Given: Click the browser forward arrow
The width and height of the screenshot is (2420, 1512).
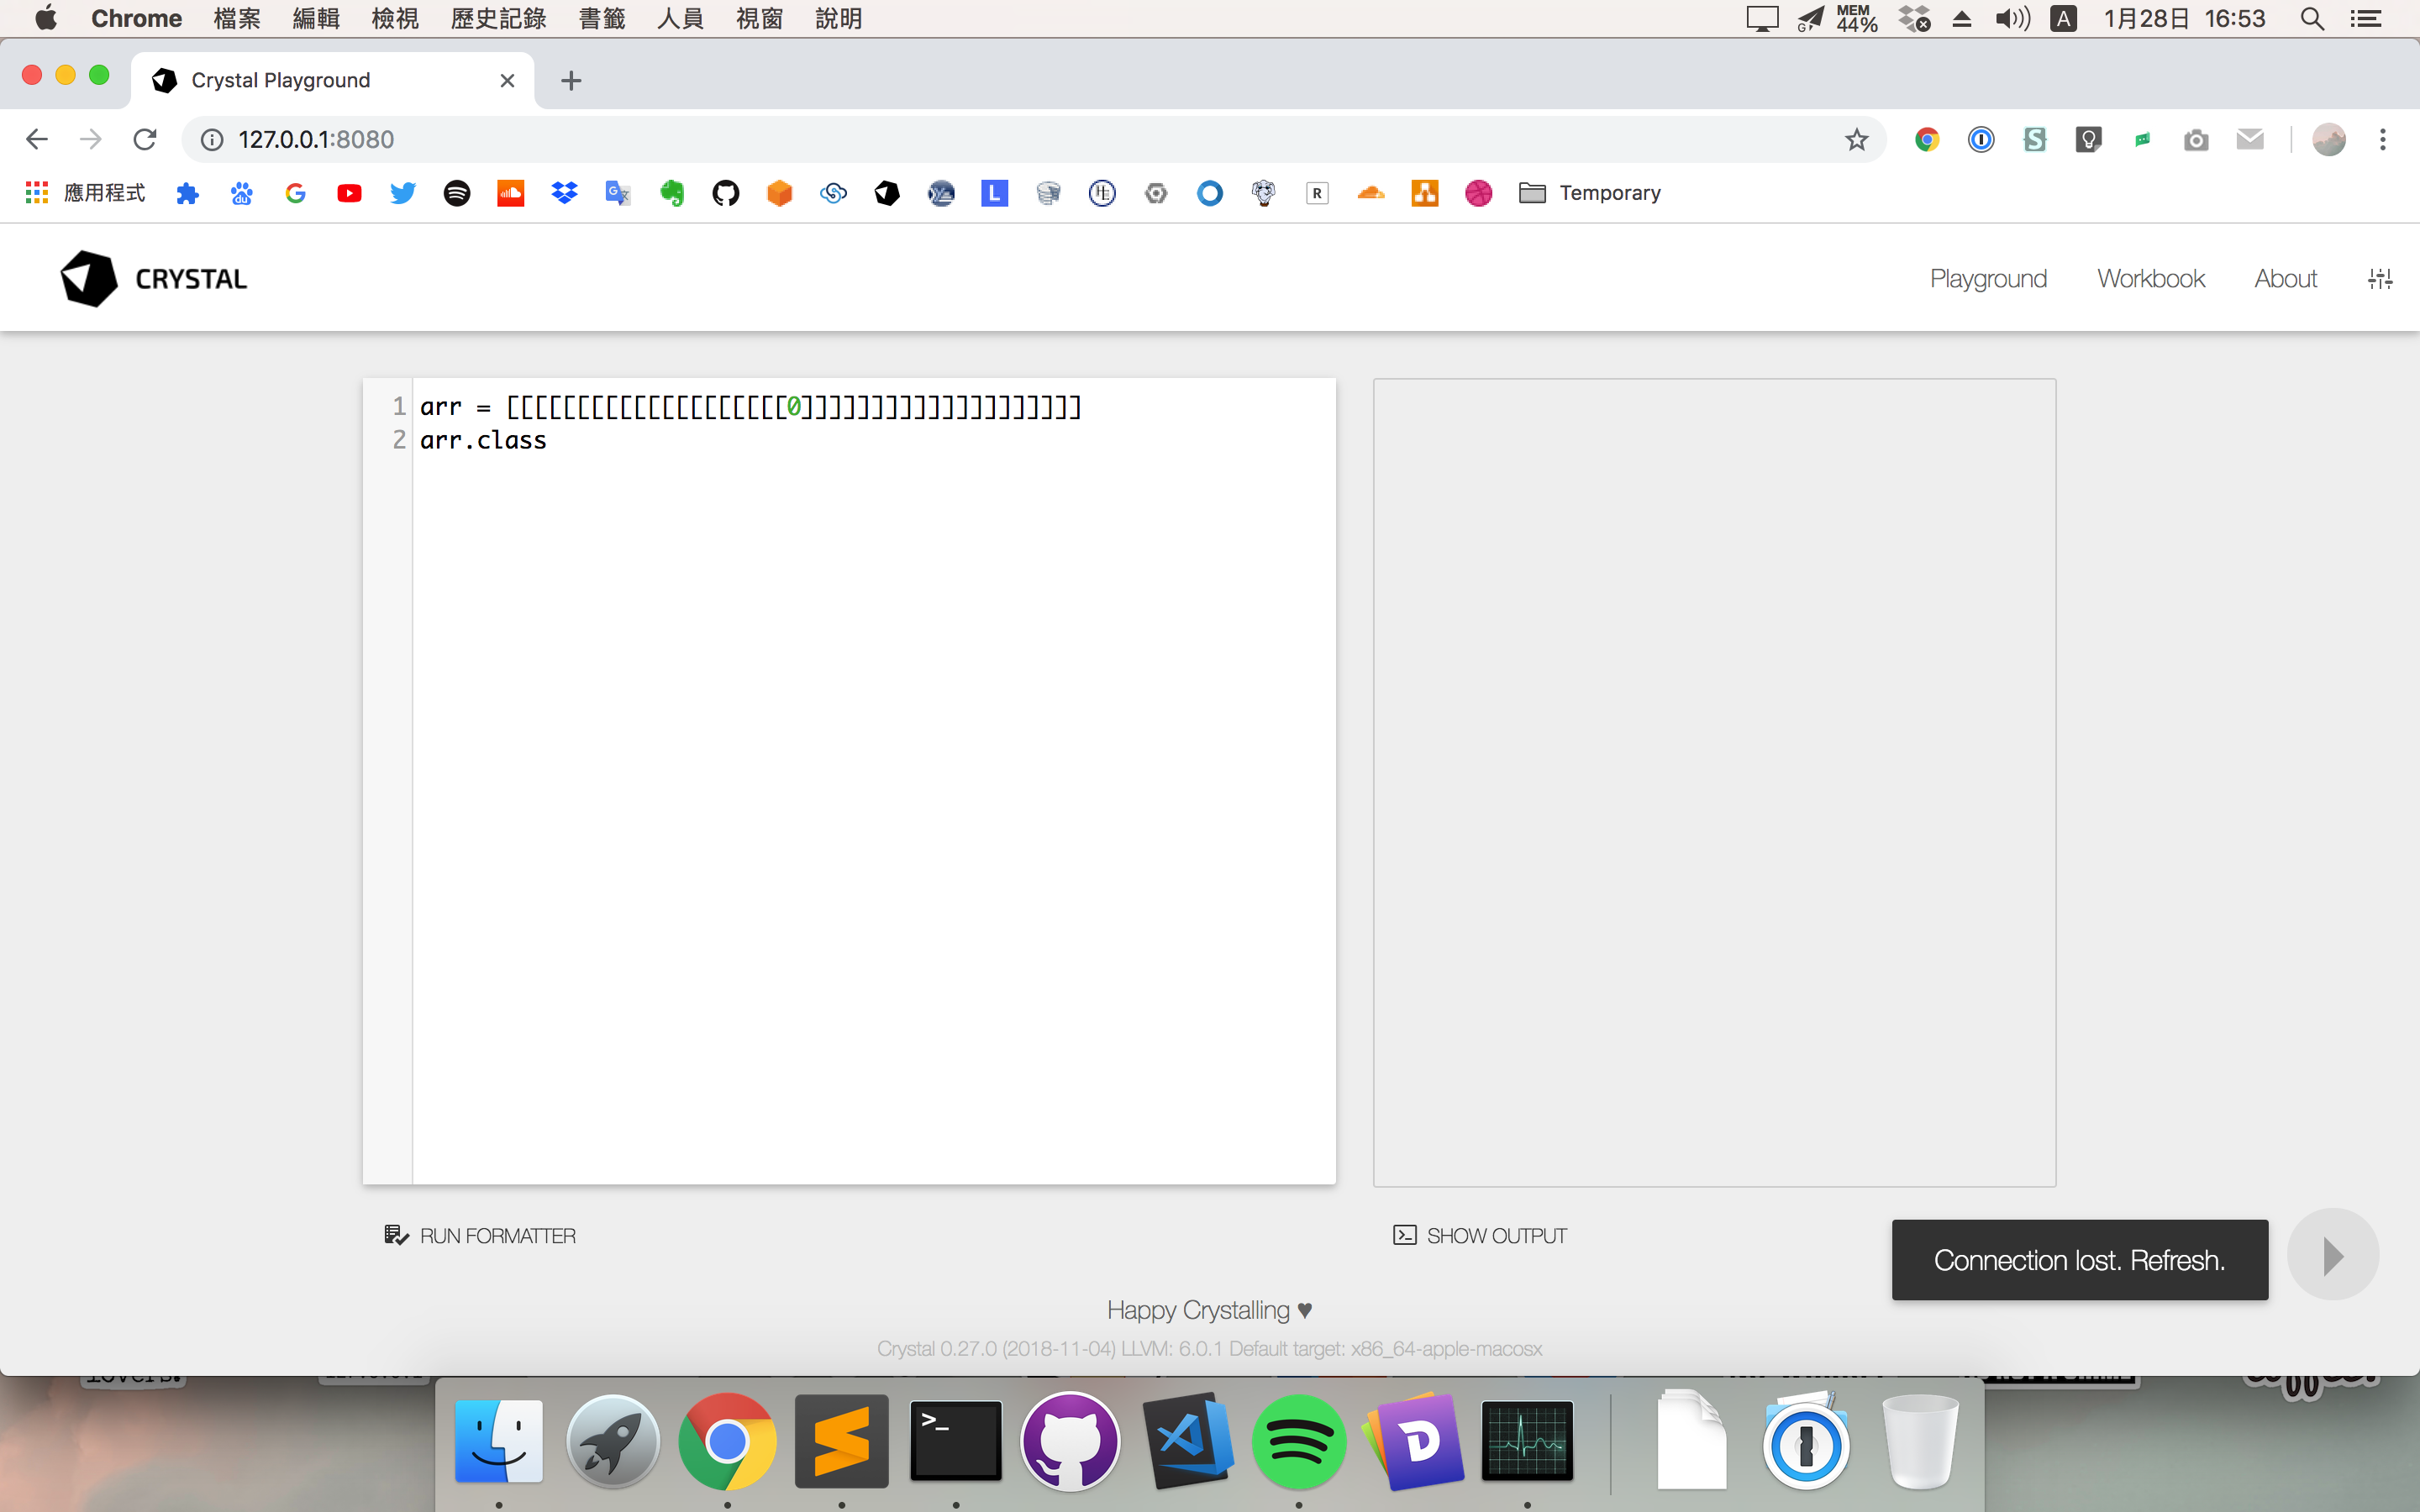Looking at the screenshot, I should (x=91, y=139).
